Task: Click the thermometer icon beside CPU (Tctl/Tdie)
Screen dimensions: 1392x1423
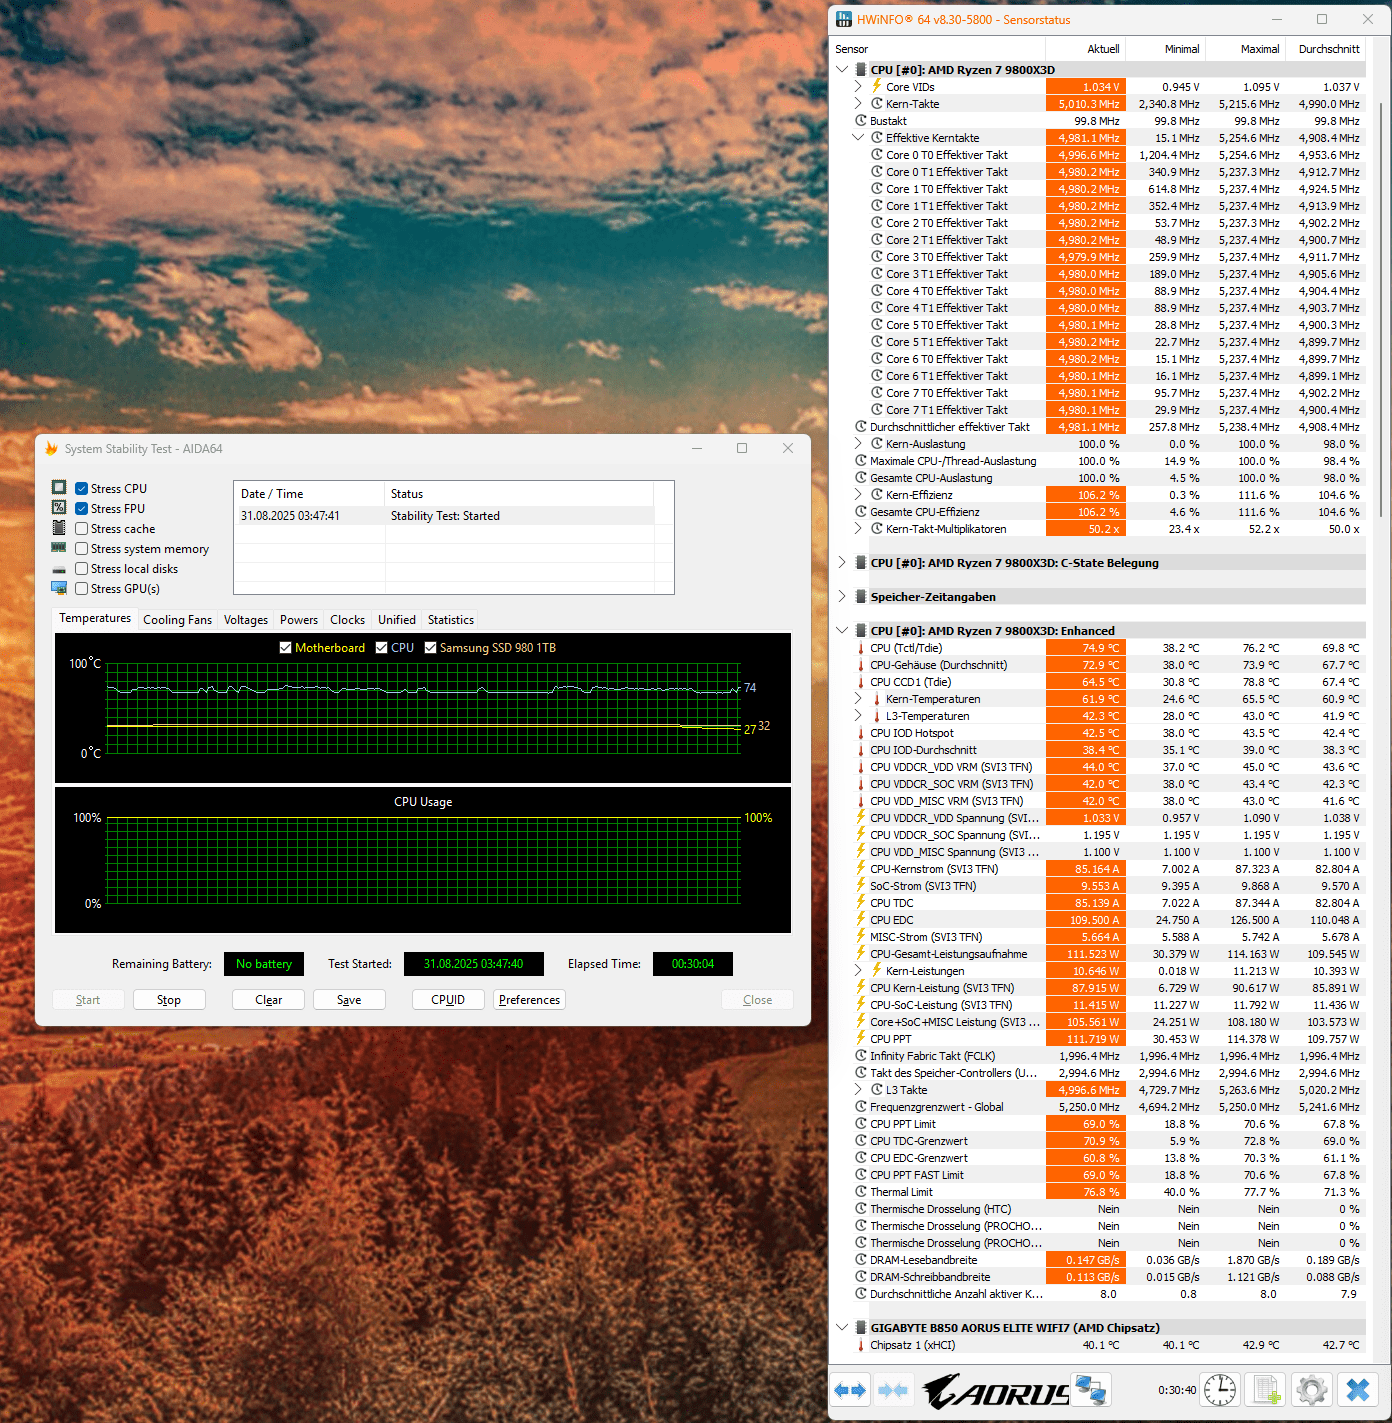Action: [x=861, y=648]
